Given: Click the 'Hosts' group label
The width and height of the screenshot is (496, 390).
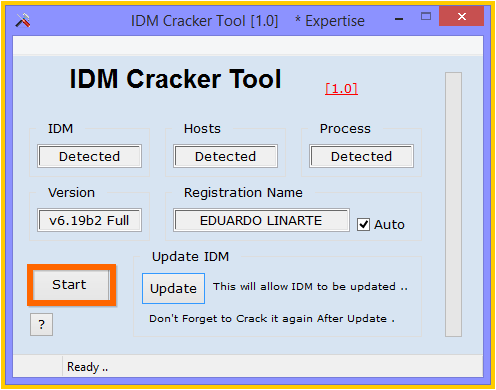Looking at the screenshot, I should pos(202,129).
